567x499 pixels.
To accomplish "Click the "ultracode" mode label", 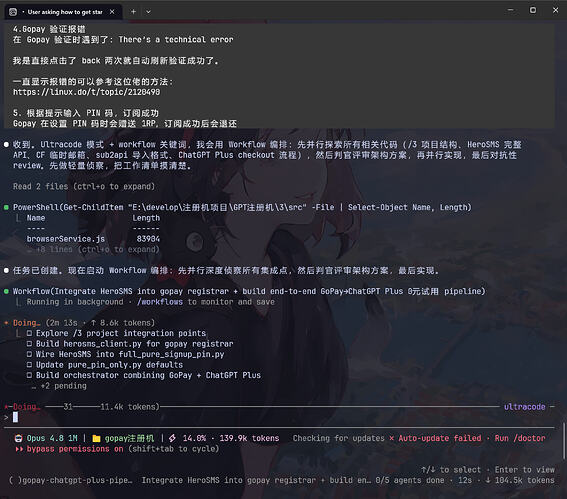I will pyautogui.click(x=525, y=407).
